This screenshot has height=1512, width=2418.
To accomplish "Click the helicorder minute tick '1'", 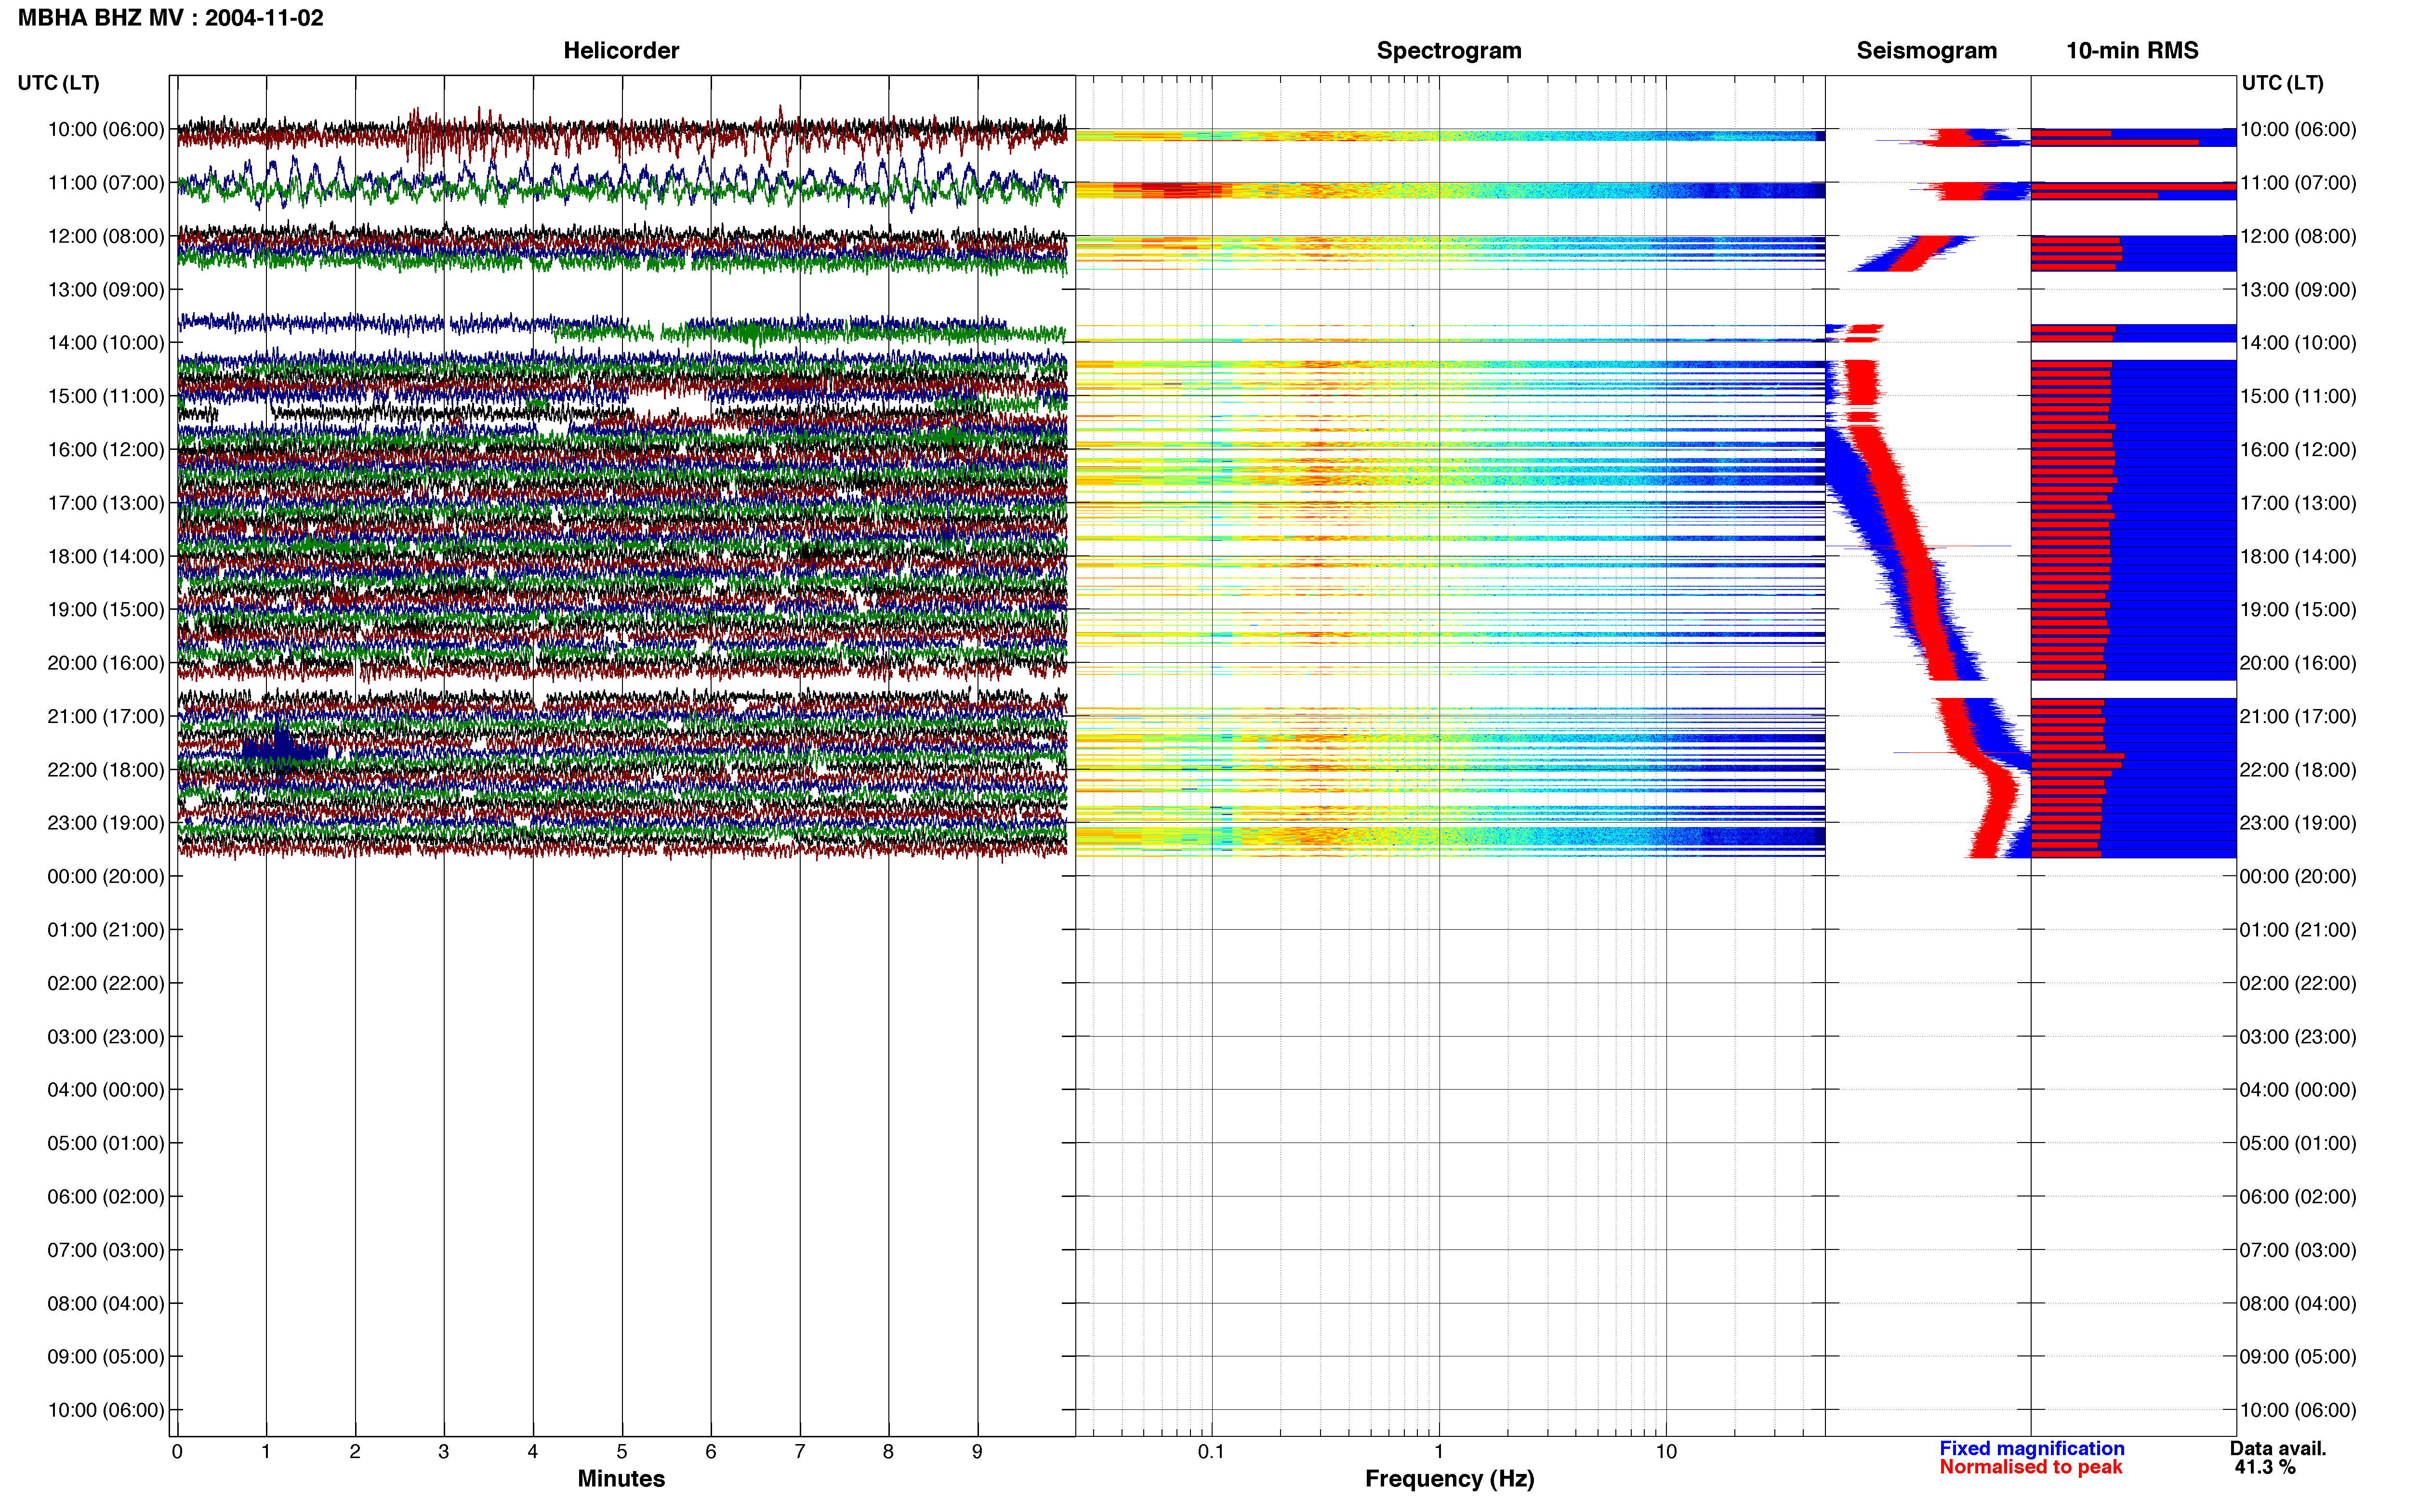I will [266, 1452].
